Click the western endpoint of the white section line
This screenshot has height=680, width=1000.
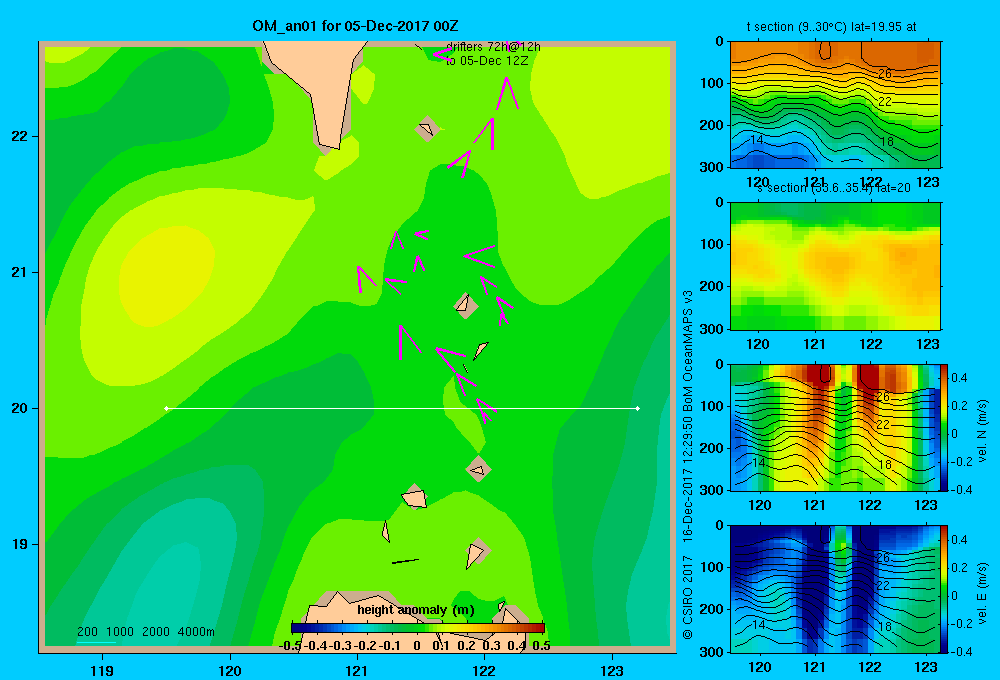click(x=166, y=408)
